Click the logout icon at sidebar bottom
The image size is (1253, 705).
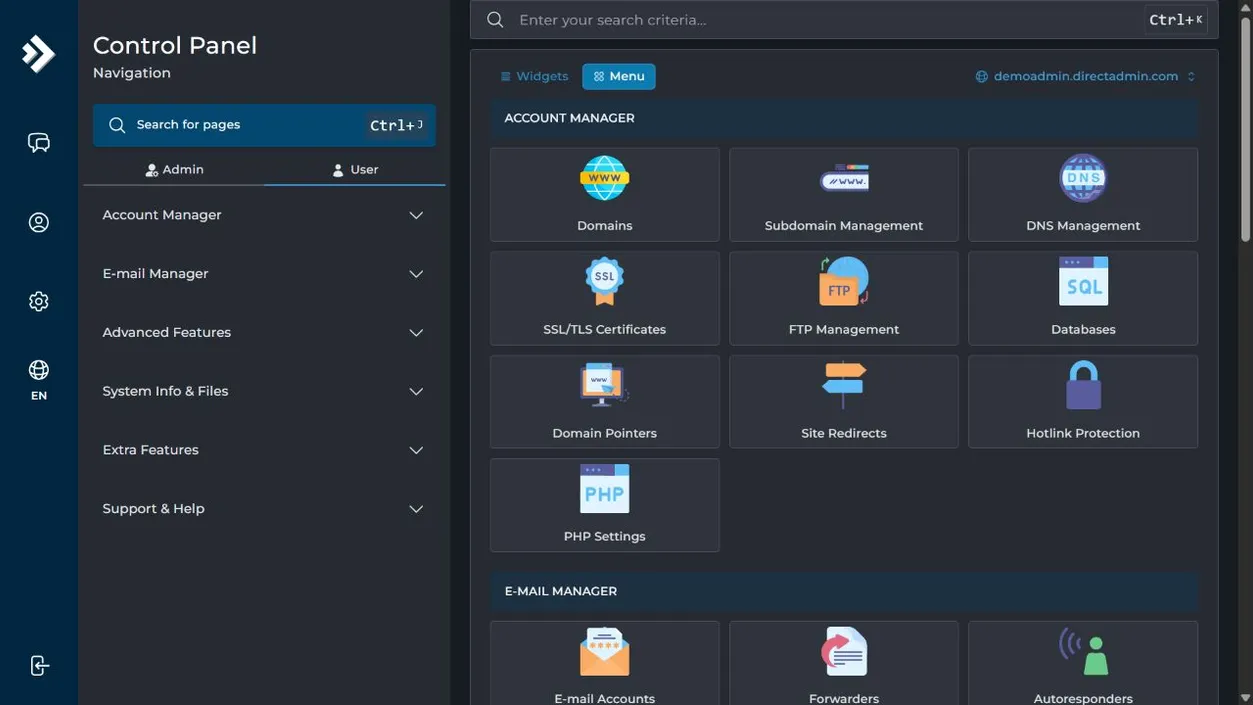38,666
